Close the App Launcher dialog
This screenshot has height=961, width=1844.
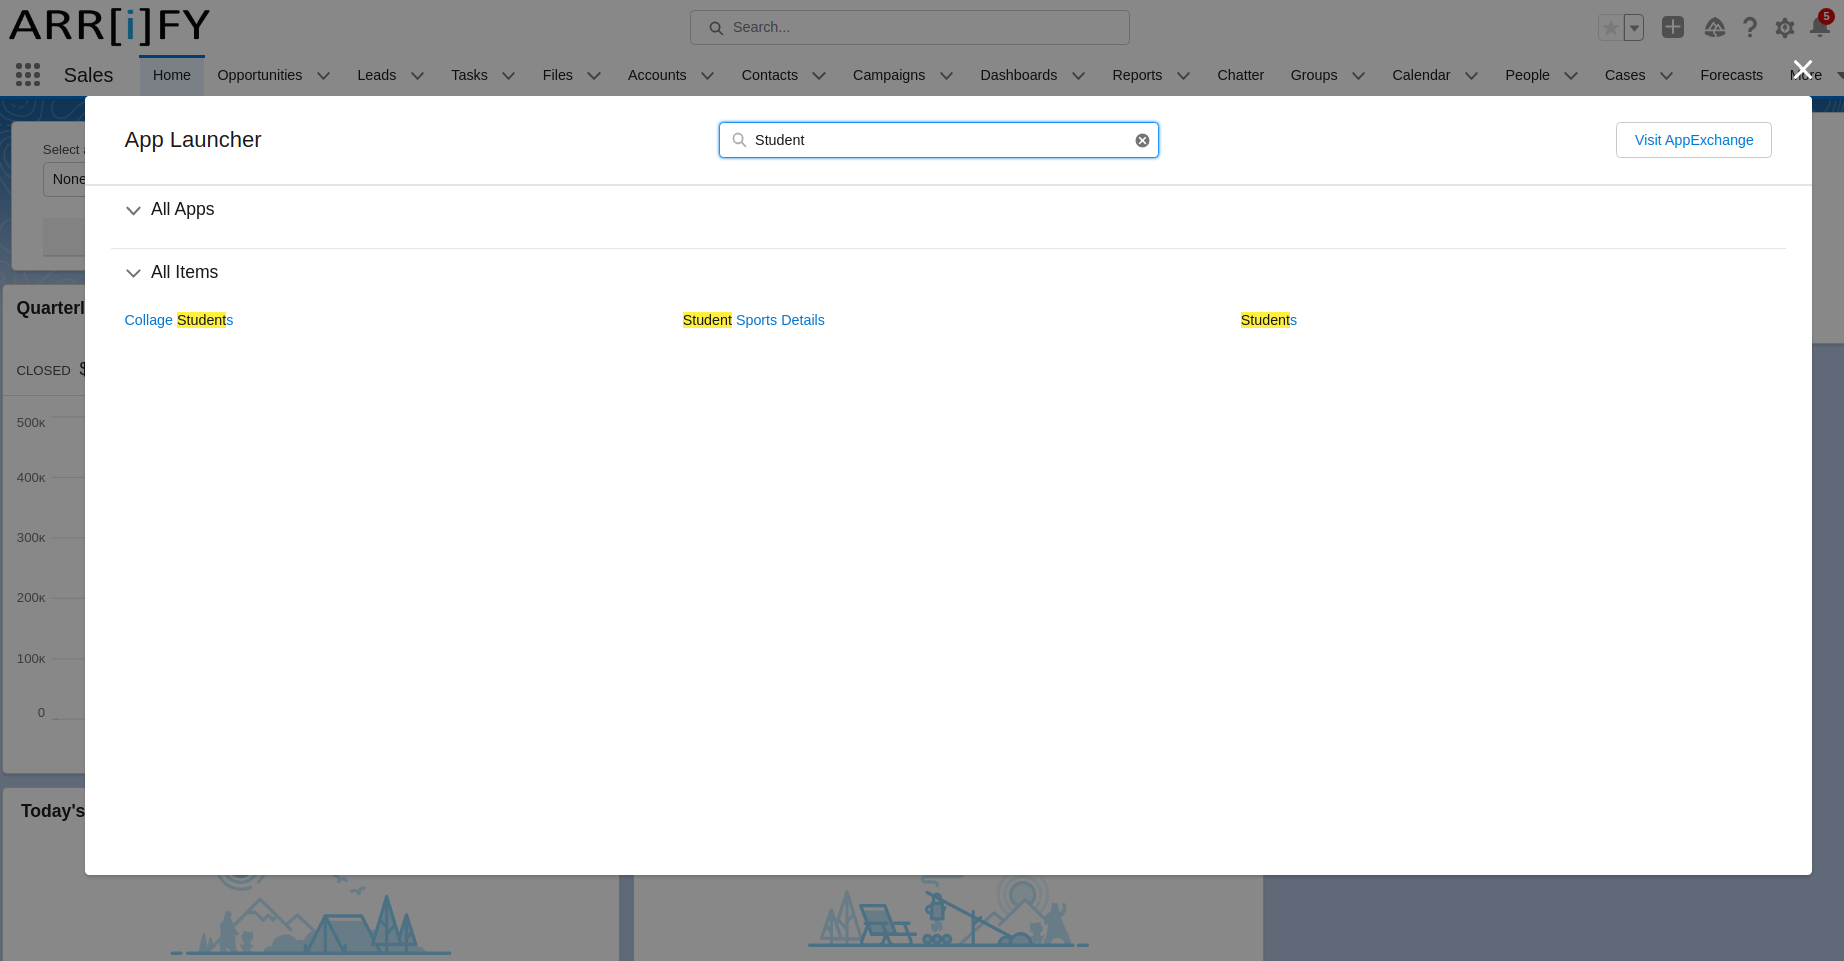point(1802,69)
